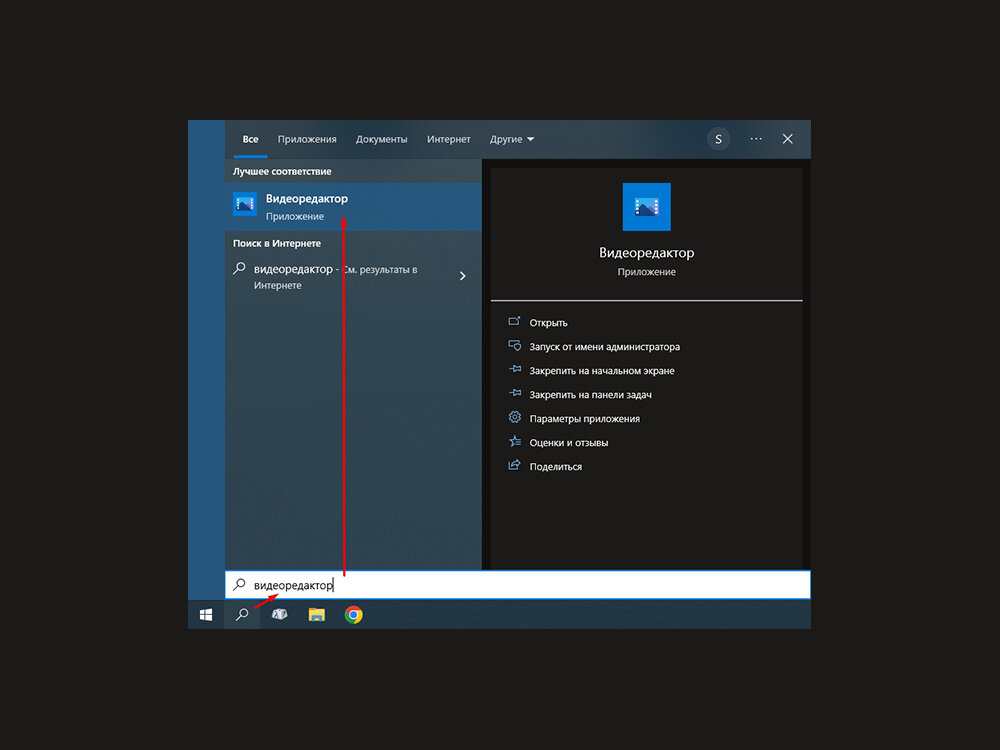This screenshot has height=750, width=1000.
Task: Click the Видеоредактор icon in results list
Action: coord(245,204)
